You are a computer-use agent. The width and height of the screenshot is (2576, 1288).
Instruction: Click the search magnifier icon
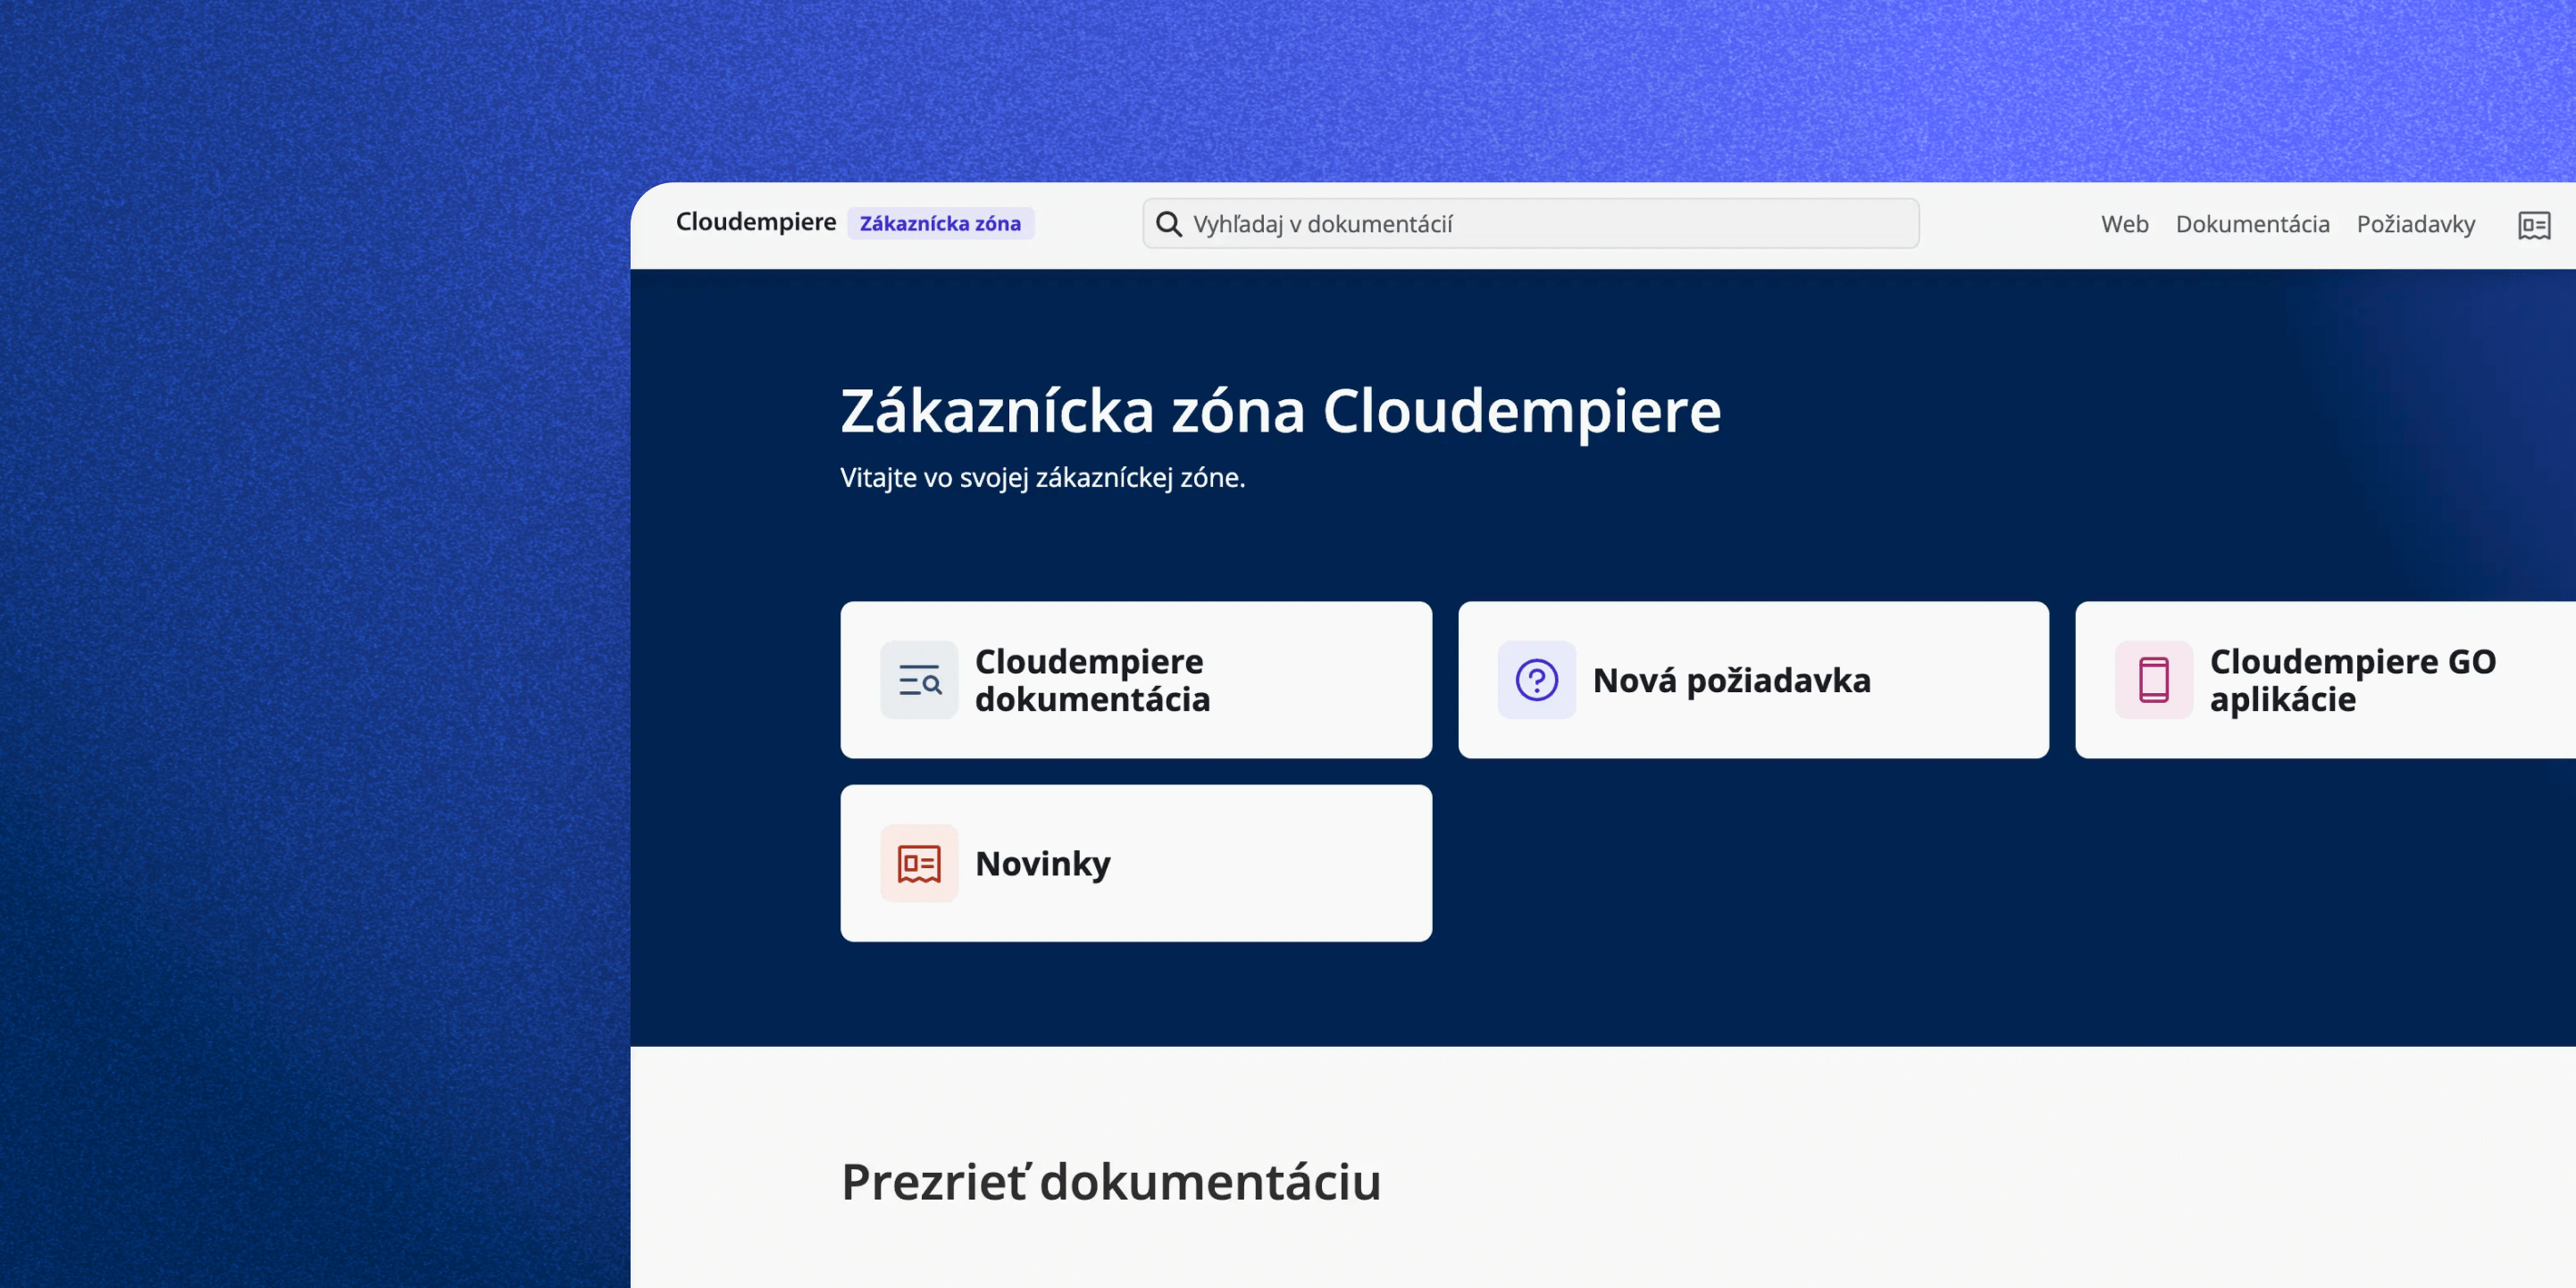pos(1168,224)
